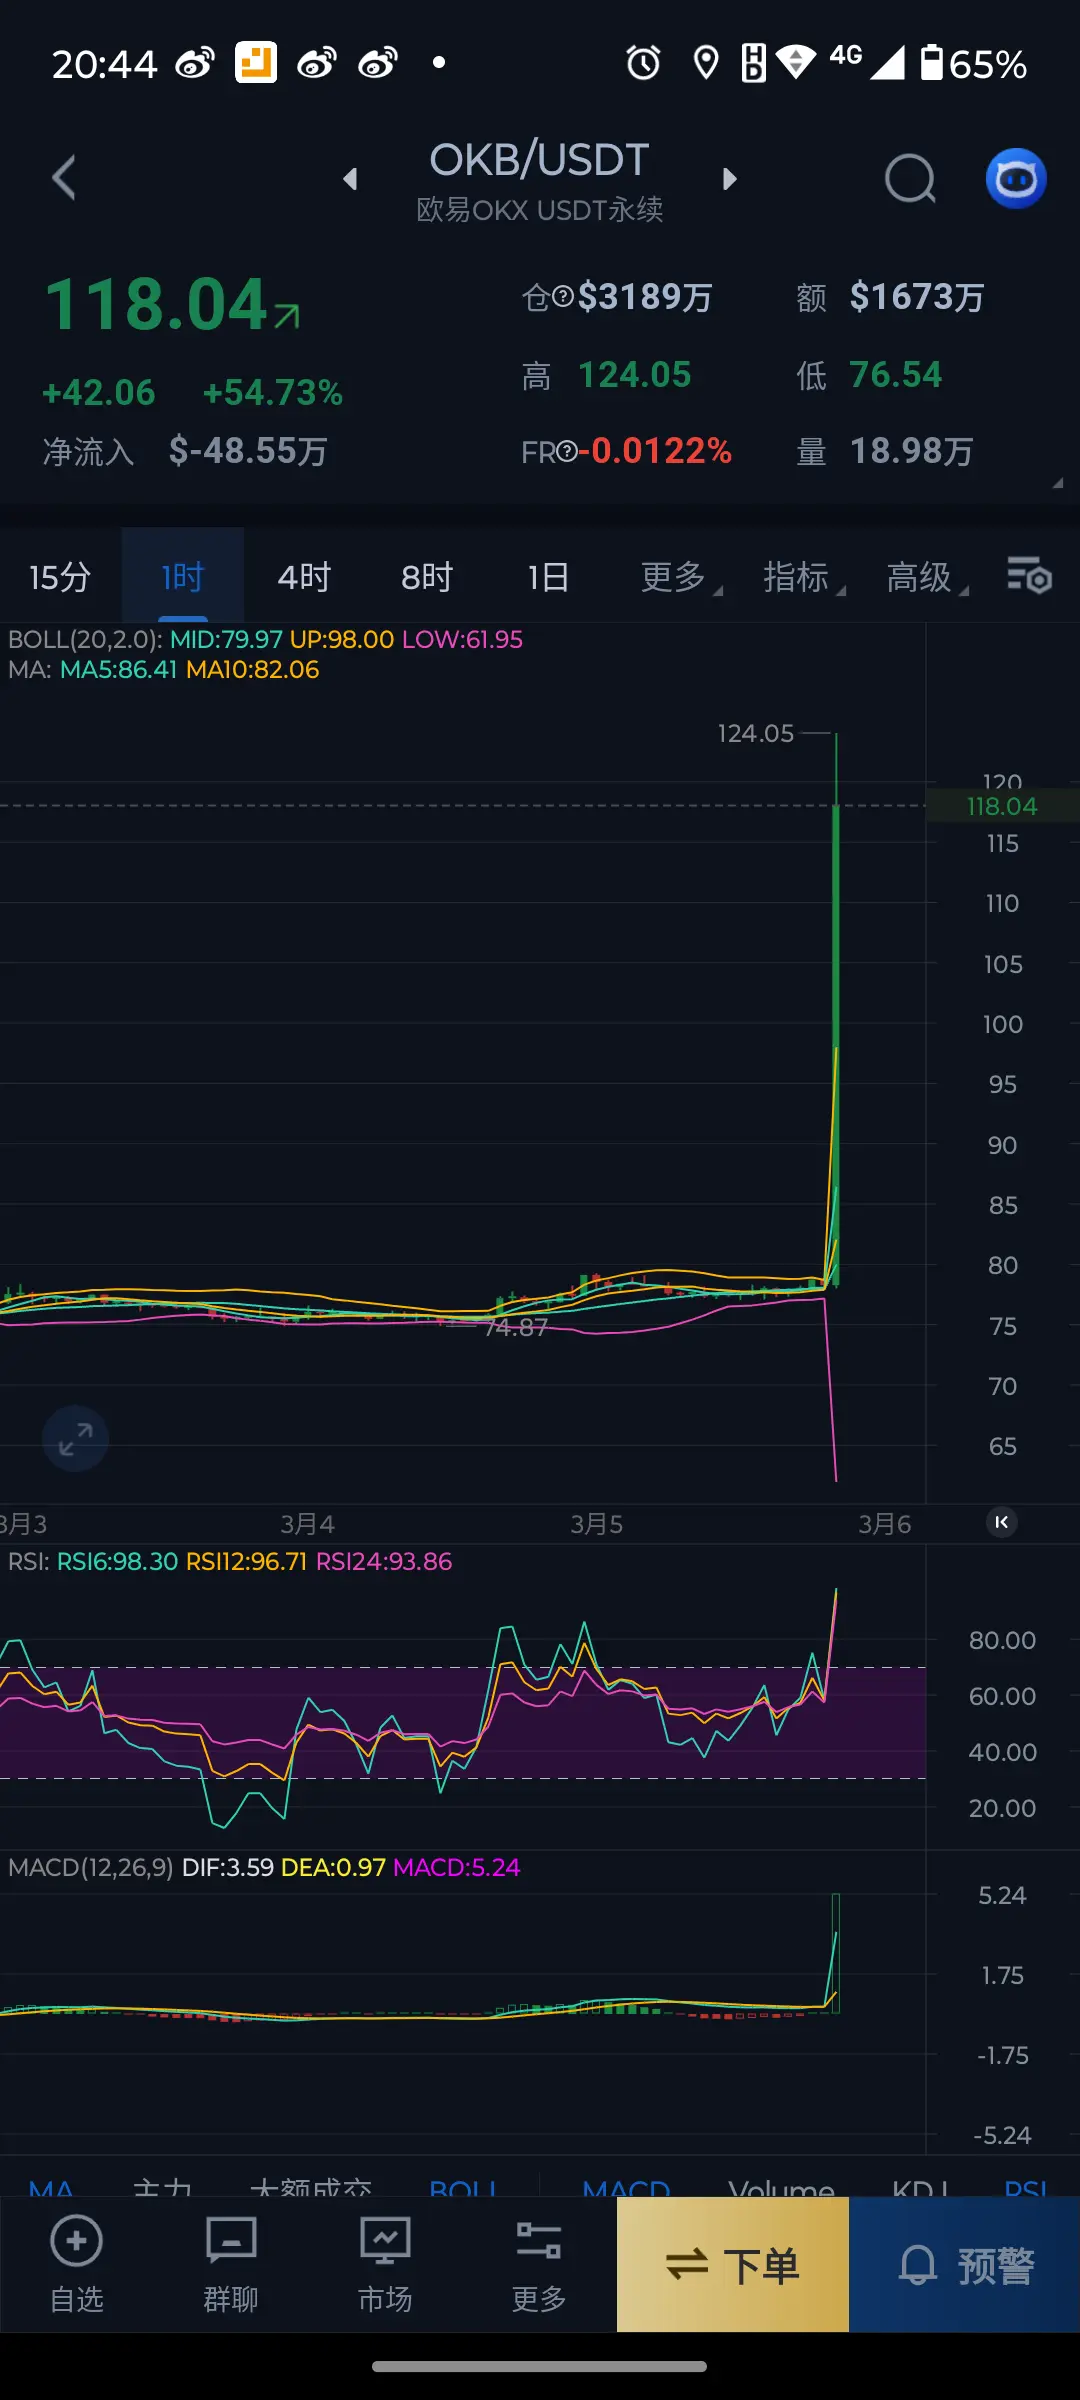1080x2400 pixels.
Task: Tap the RSI6:98.30 legend value
Action: [x=117, y=1561]
